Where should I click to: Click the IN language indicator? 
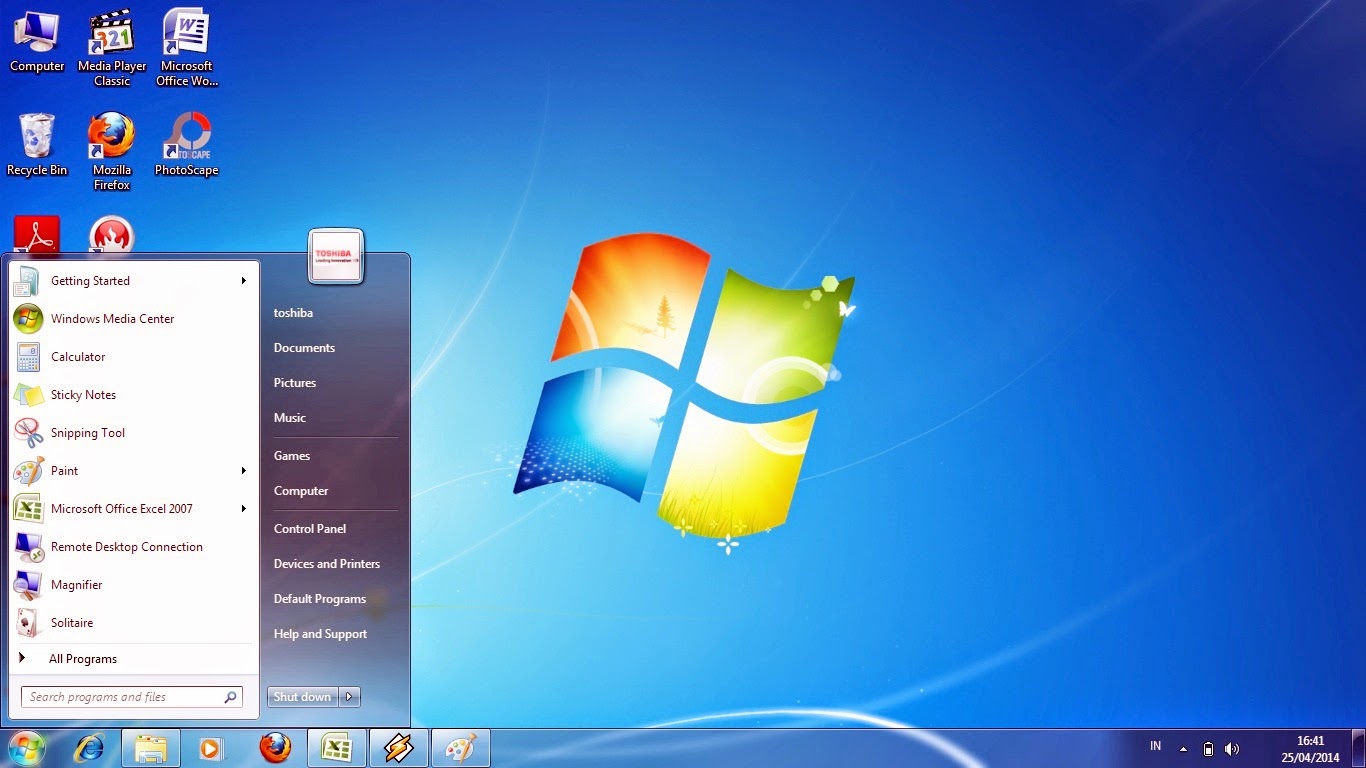click(x=1156, y=746)
